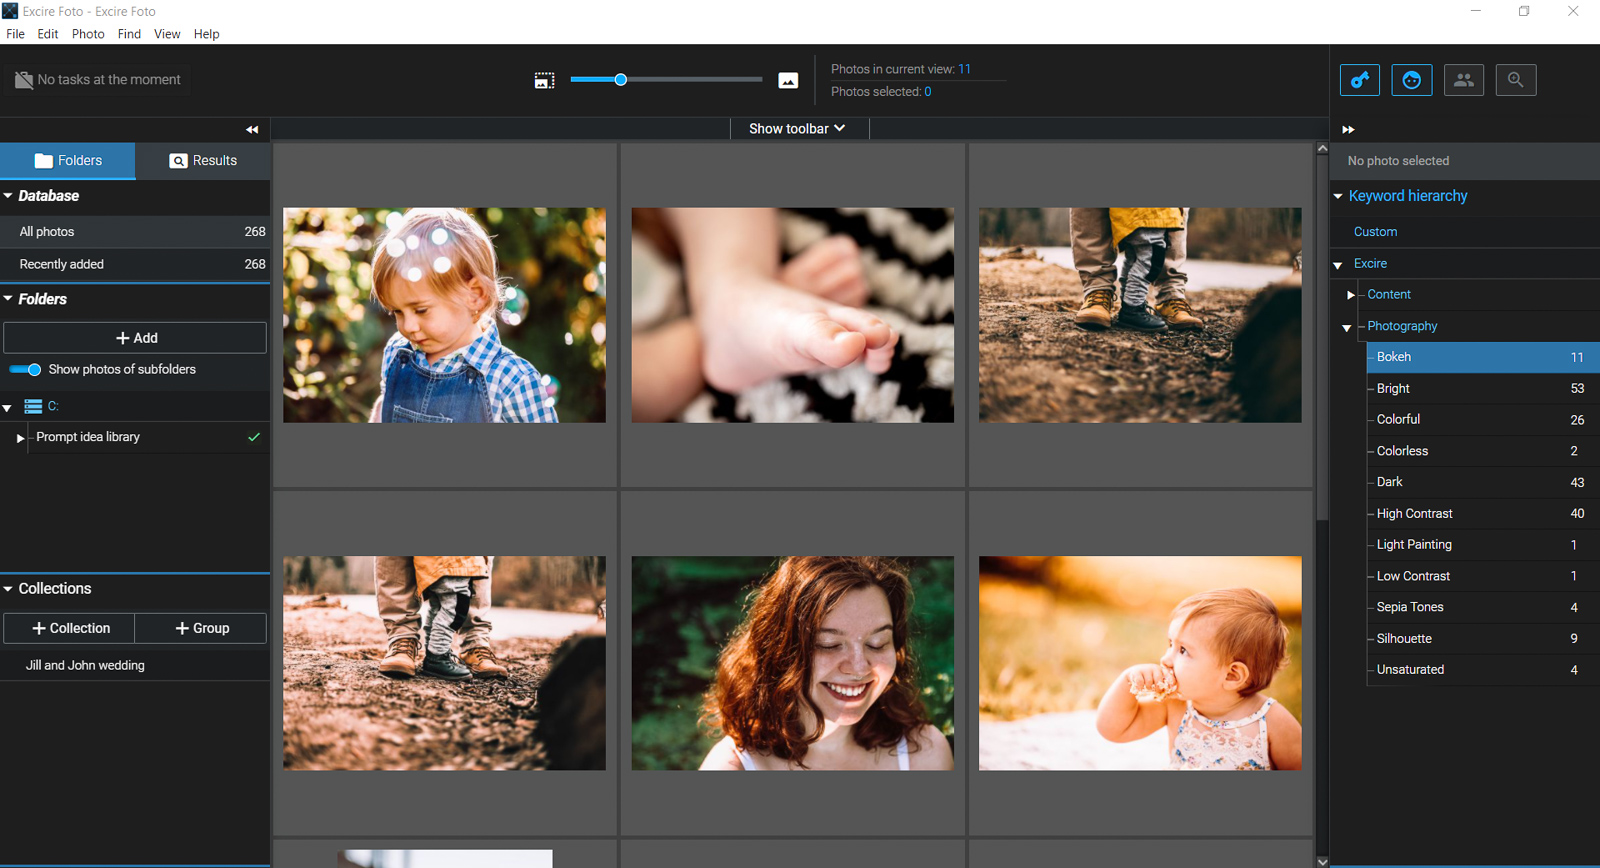Collapse left panel with double-arrow icon
Image resolution: width=1600 pixels, height=868 pixels.
point(252,129)
